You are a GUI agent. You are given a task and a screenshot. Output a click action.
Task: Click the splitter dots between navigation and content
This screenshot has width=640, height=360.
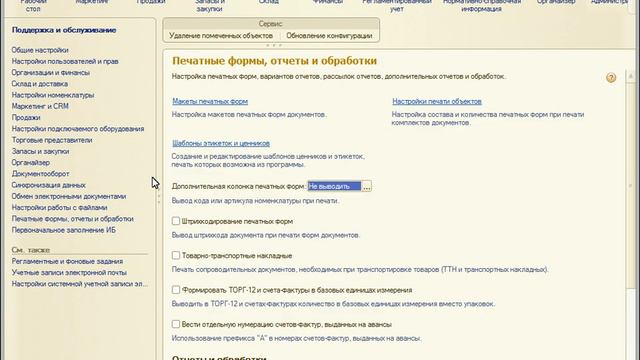point(159,196)
